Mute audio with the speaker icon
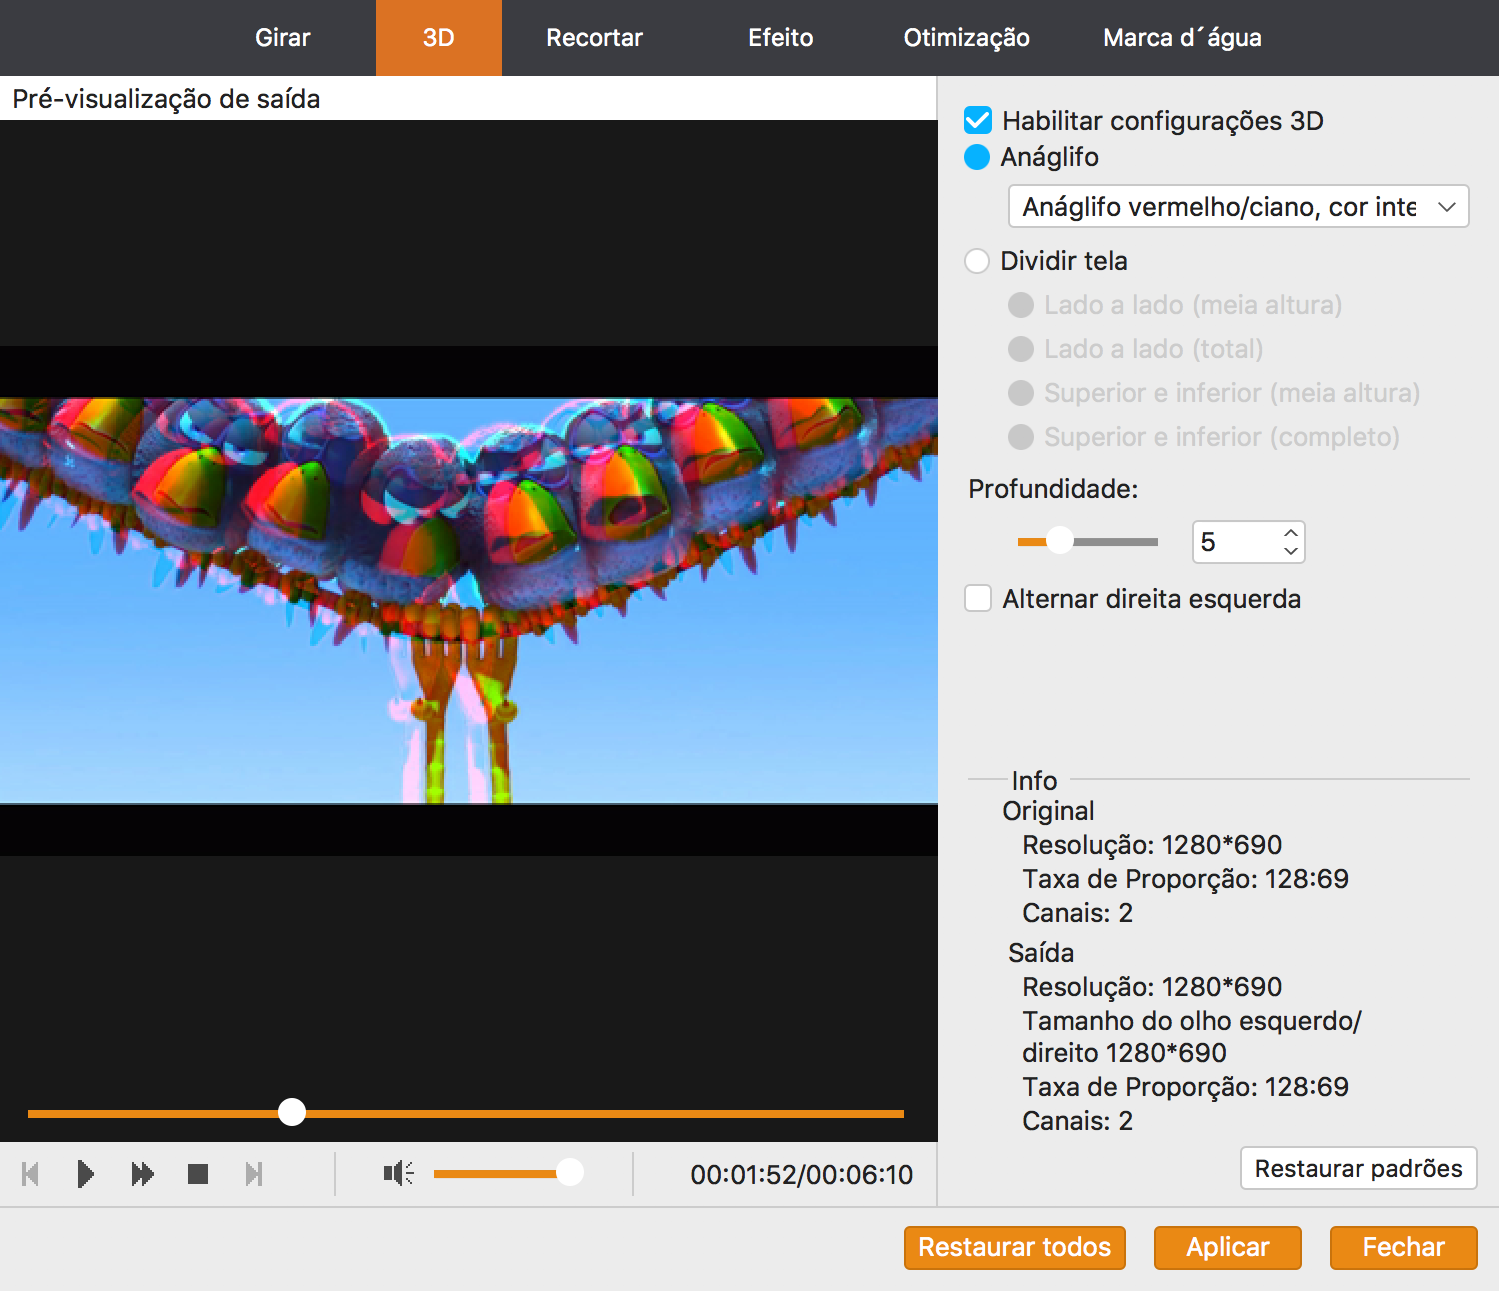Screen dimensions: 1499x1291 pos(398,1173)
